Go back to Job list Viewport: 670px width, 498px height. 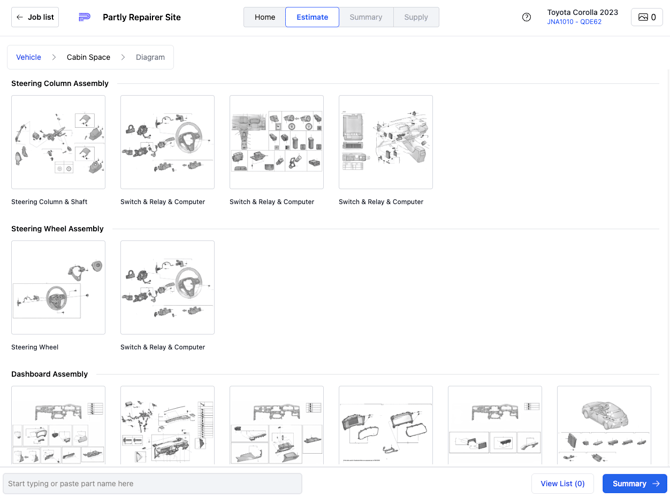35,17
